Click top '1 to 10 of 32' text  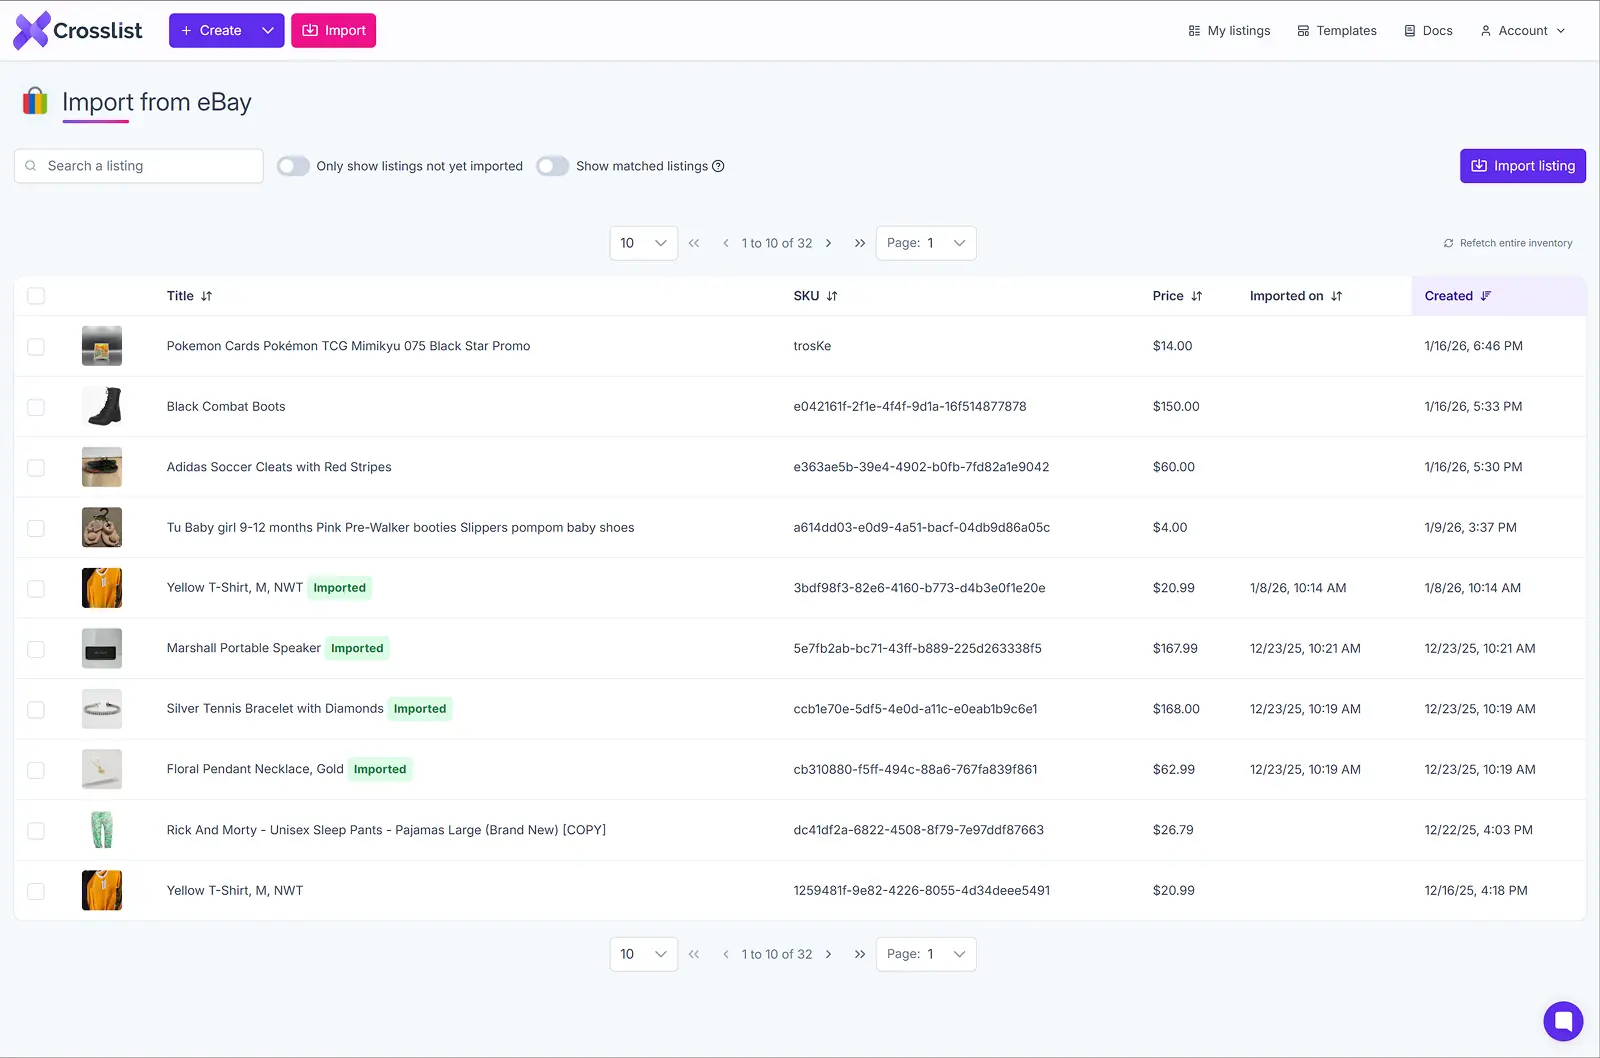777,243
